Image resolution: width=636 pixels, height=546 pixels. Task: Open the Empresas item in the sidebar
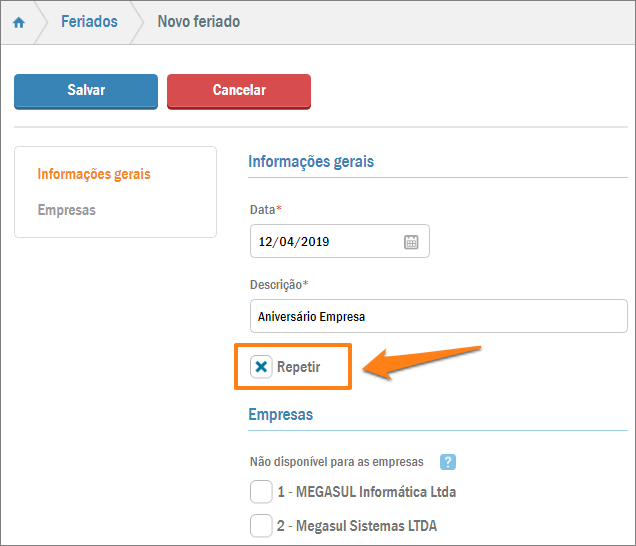[x=66, y=210]
